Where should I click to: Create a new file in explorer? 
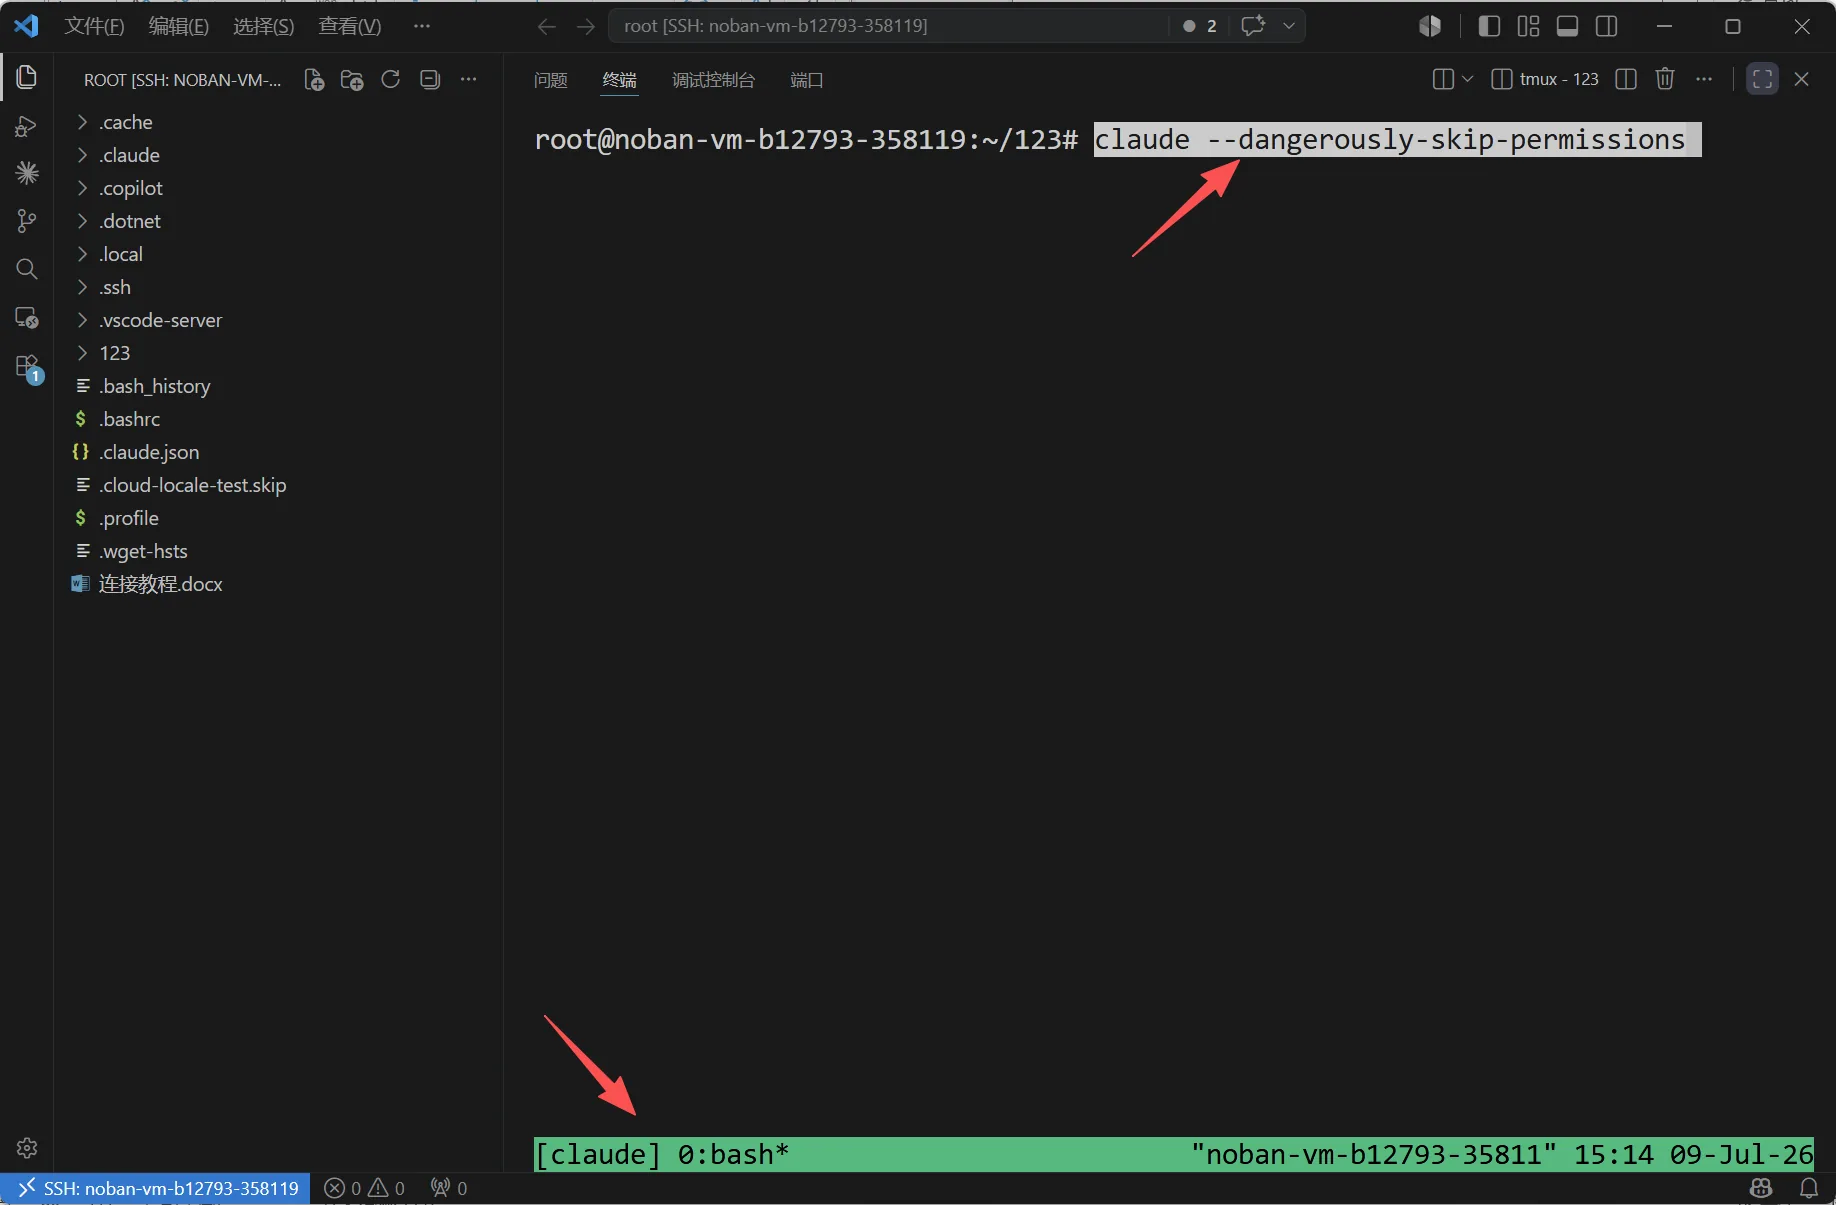[314, 80]
